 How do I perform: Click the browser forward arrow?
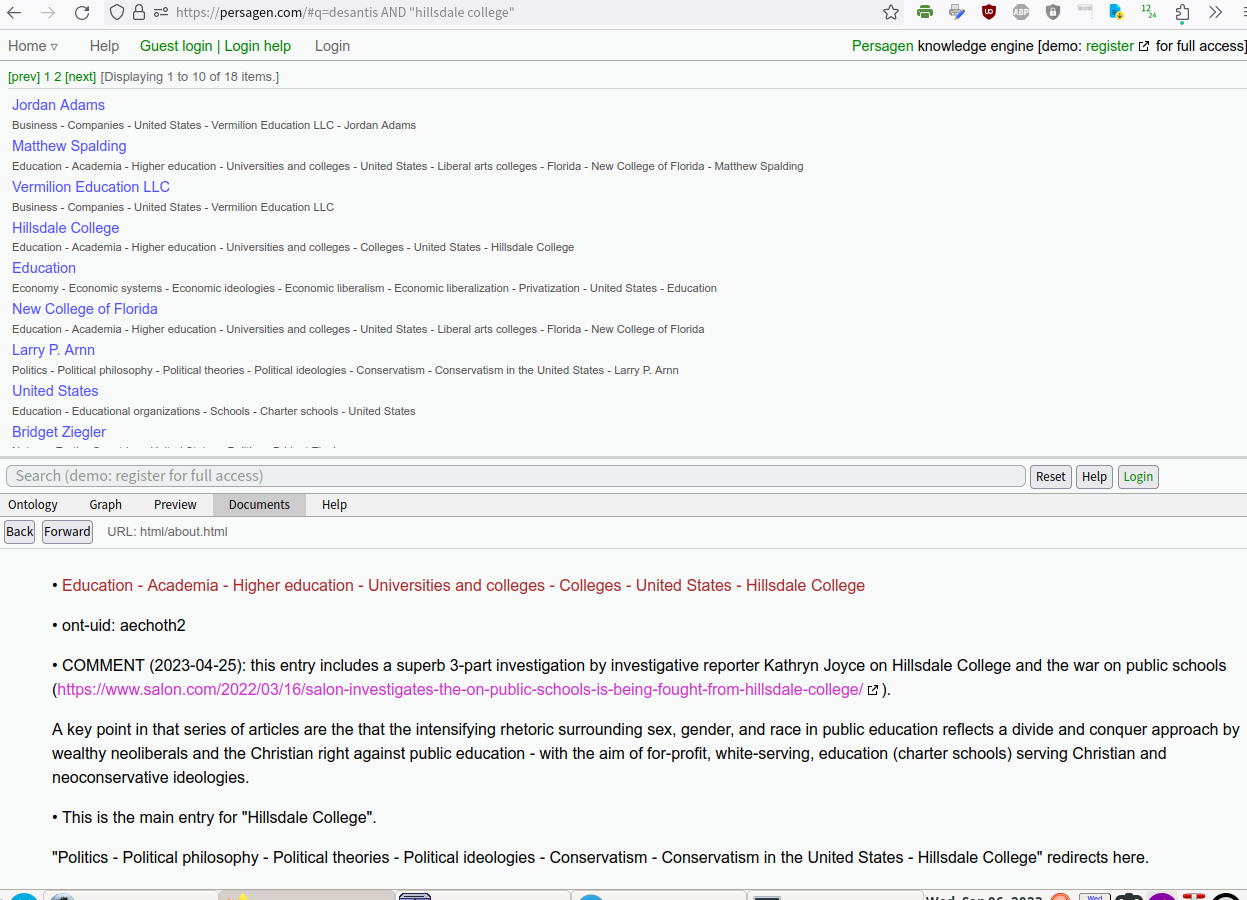pos(48,13)
